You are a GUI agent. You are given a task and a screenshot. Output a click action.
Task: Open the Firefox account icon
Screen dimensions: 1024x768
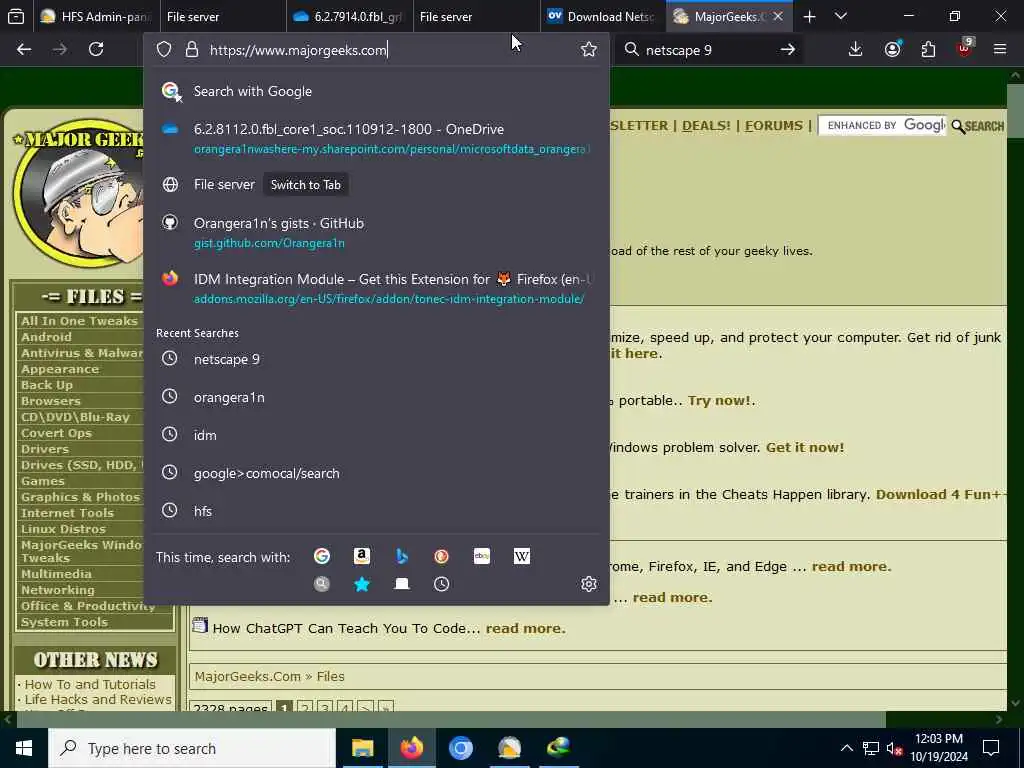click(892, 49)
